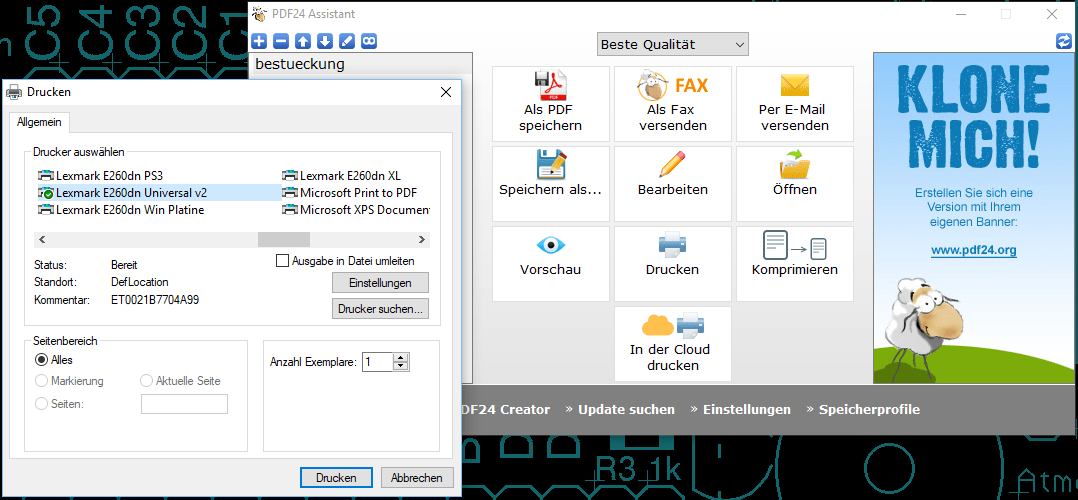
Task: Select the Aktuelle Seite radio button
Action: coord(146,381)
